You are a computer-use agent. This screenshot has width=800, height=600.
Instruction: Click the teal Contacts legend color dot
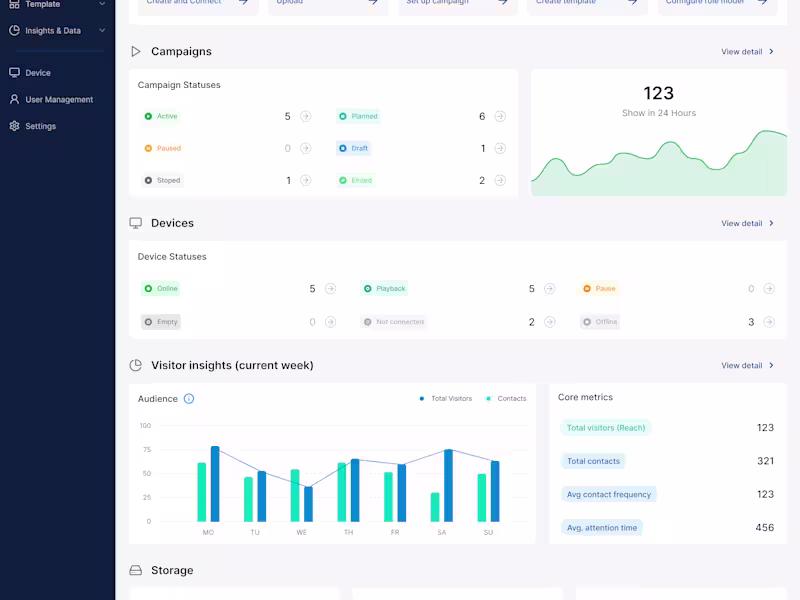tap(488, 398)
